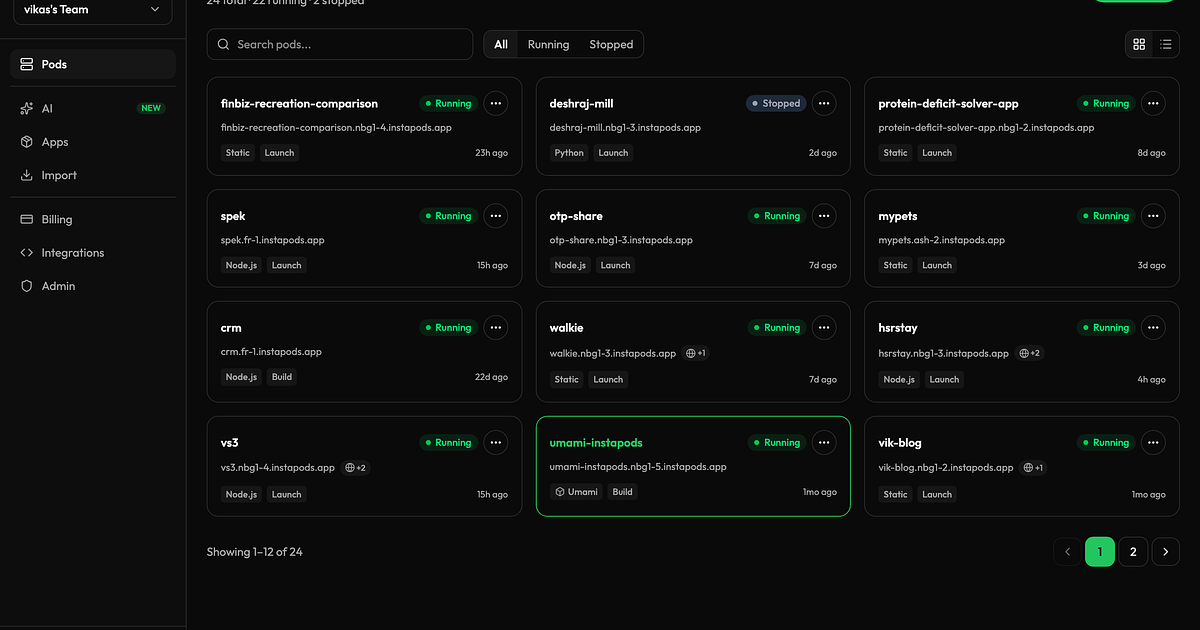Open the mypets three-dot menu
1200x630 pixels.
coord(1153,216)
